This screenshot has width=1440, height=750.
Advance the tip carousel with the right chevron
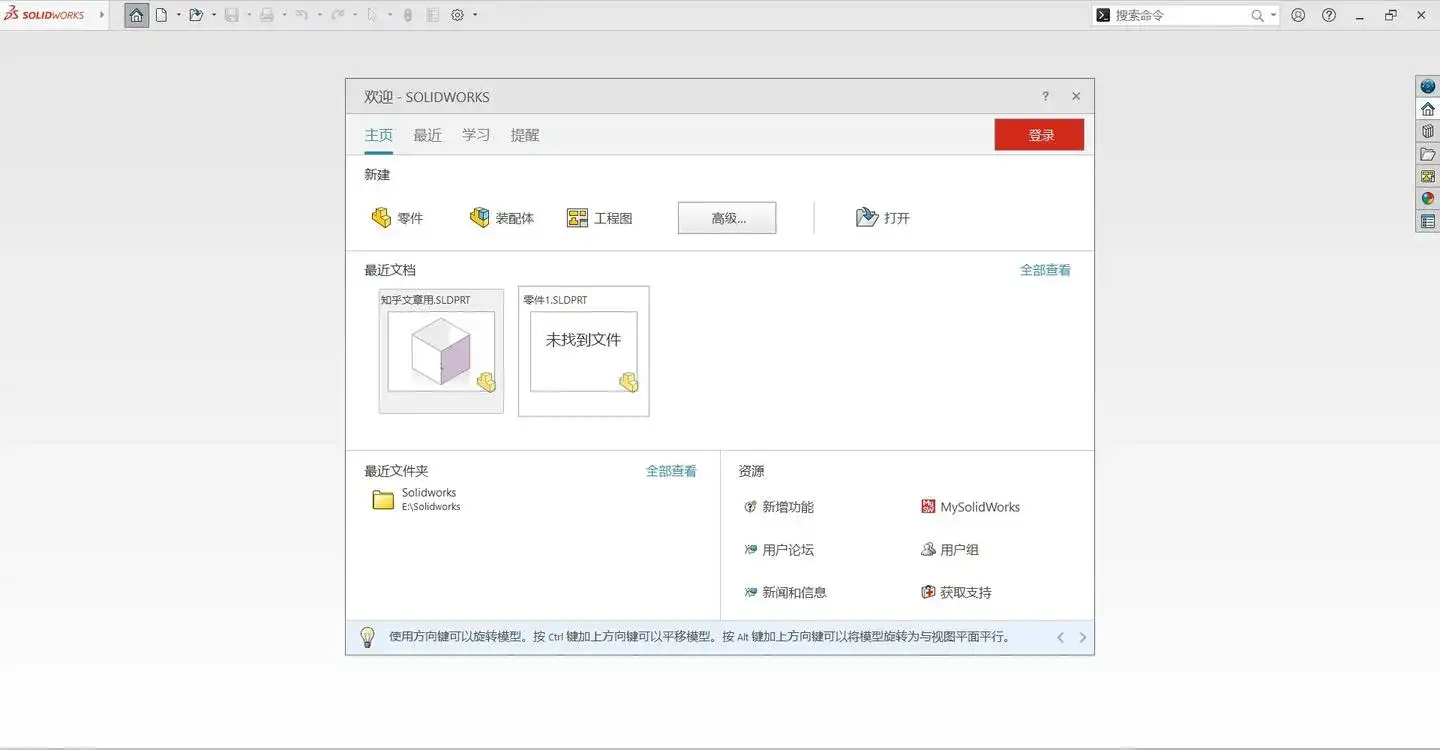(x=1083, y=637)
